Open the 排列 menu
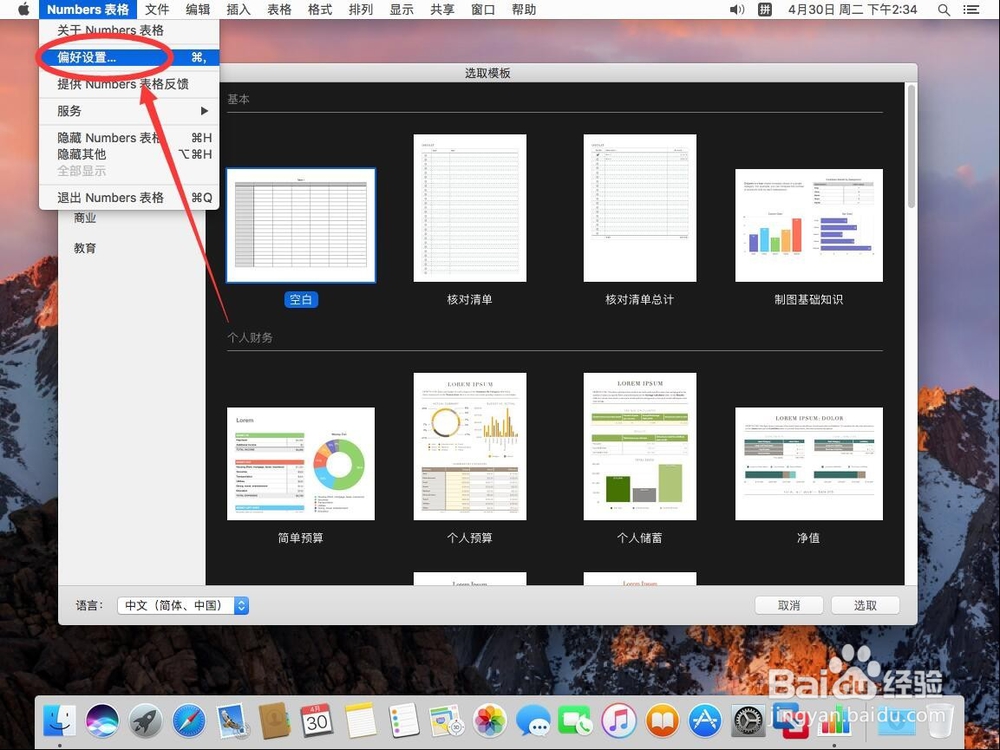 click(x=361, y=10)
